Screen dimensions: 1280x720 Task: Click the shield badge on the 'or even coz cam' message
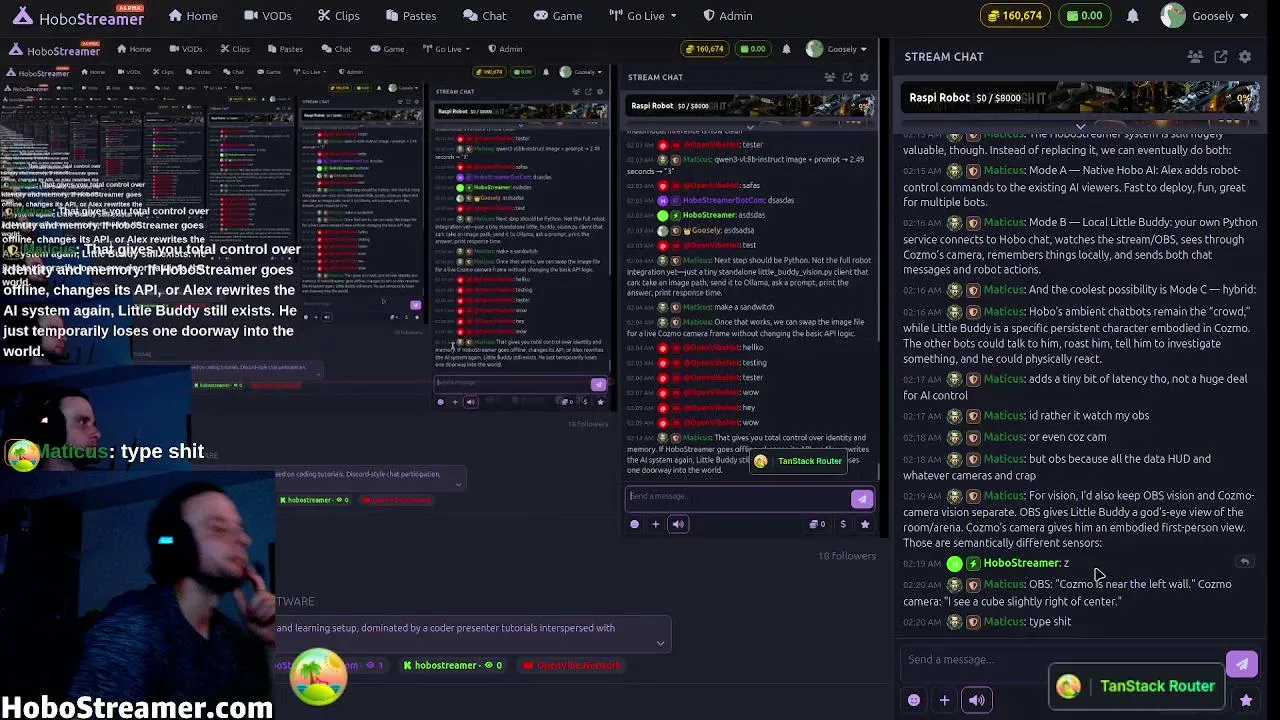[x=973, y=437]
